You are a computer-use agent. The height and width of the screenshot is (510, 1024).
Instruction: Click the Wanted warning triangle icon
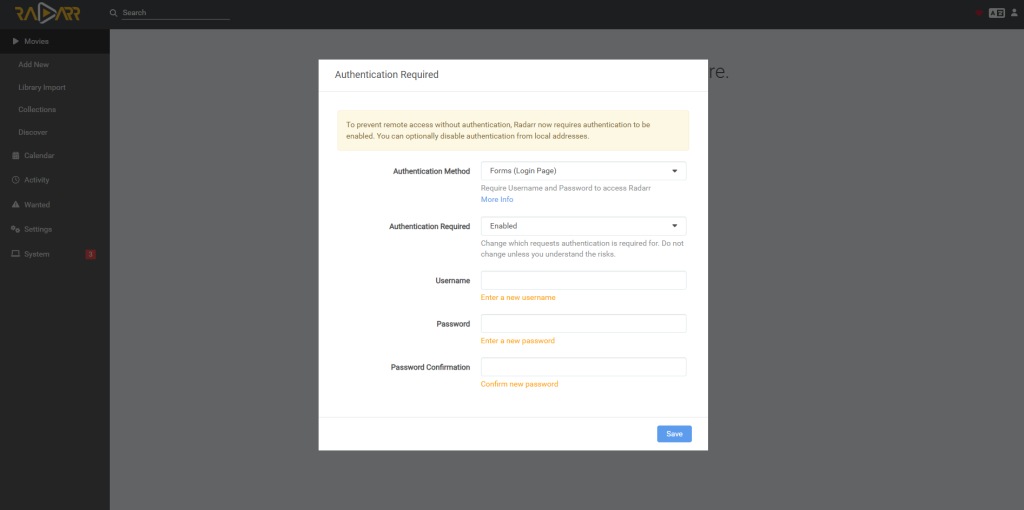click(15, 205)
